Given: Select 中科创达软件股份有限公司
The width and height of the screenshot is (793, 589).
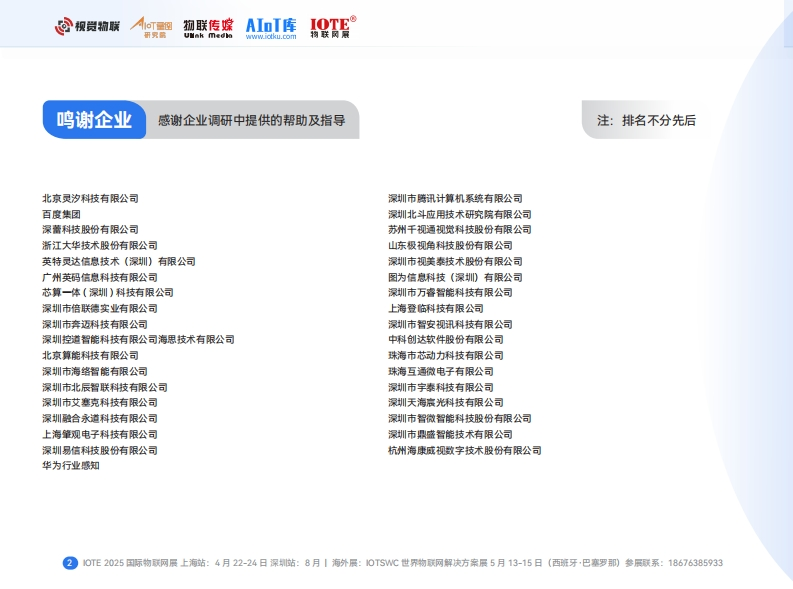Looking at the screenshot, I should pyautogui.click(x=446, y=340).
